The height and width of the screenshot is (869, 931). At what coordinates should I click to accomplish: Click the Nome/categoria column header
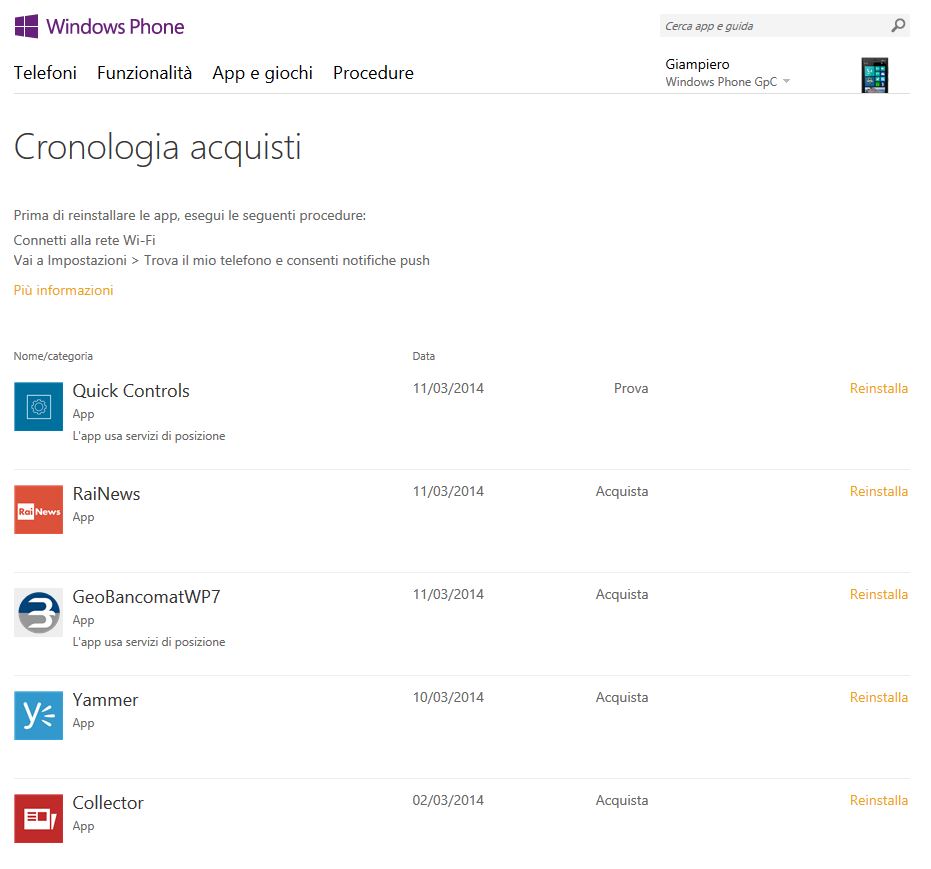tap(53, 356)
